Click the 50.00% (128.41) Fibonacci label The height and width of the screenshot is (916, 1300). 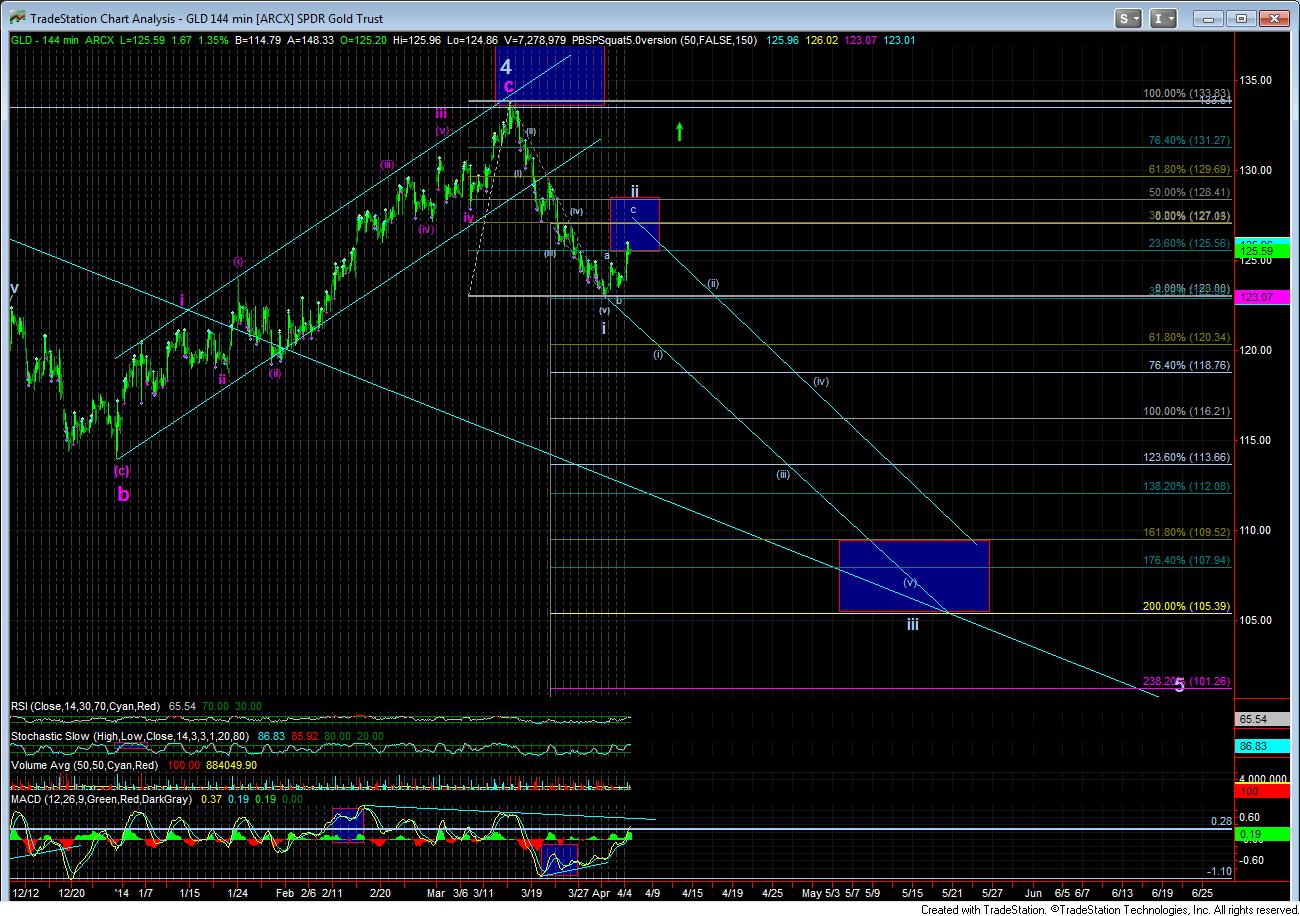point(1190,192)
